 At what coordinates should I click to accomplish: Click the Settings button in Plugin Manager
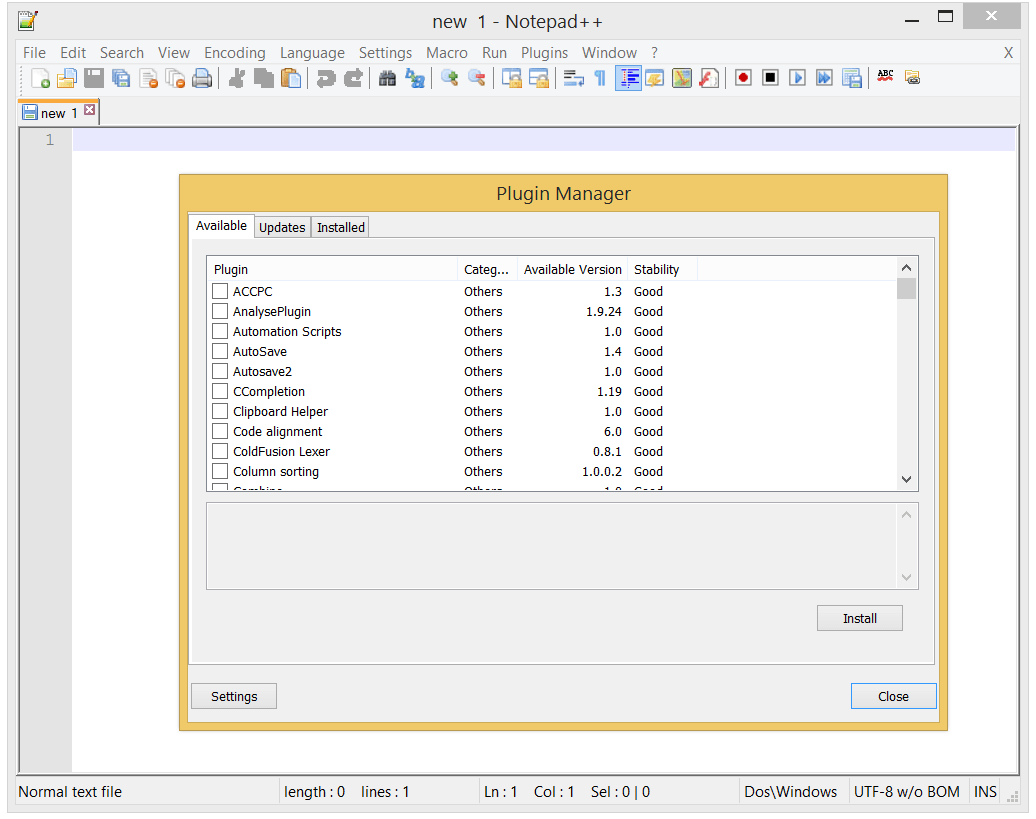(234, 696)
